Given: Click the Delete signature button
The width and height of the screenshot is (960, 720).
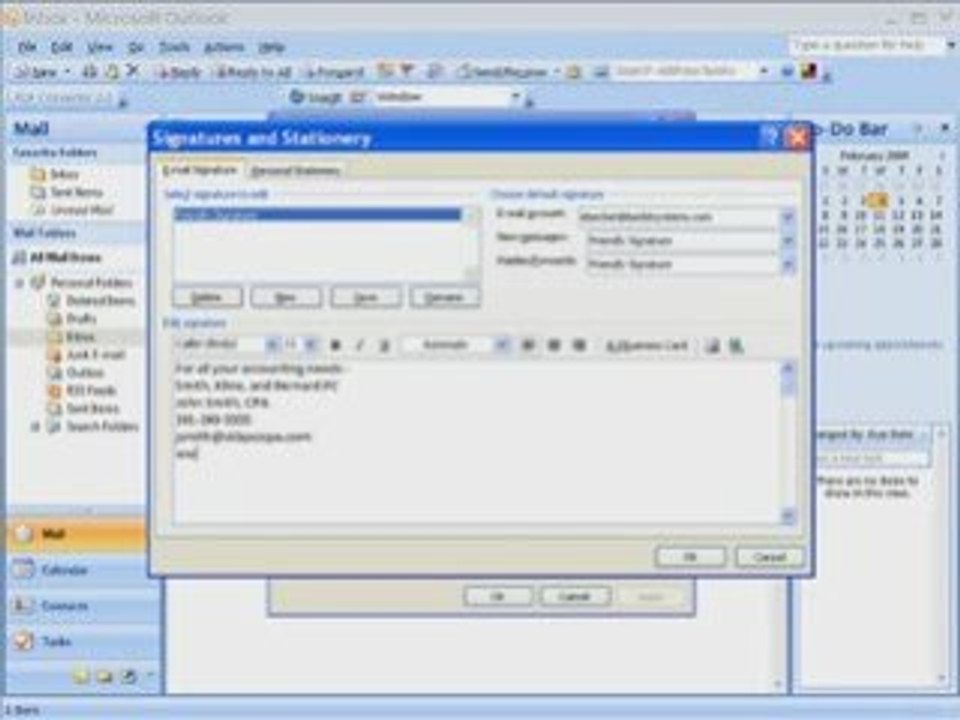Looking at the screenshot, I should (207, 298).
